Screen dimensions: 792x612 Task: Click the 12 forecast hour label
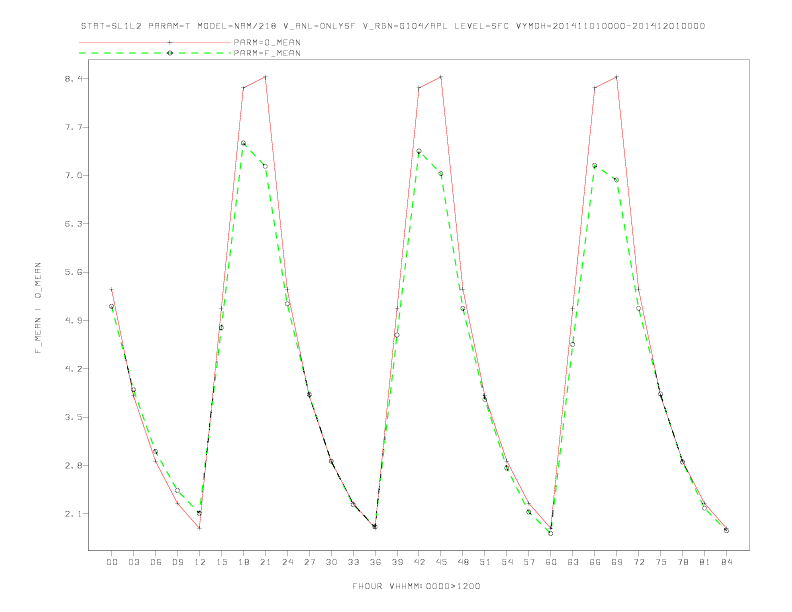coord(200,562)
